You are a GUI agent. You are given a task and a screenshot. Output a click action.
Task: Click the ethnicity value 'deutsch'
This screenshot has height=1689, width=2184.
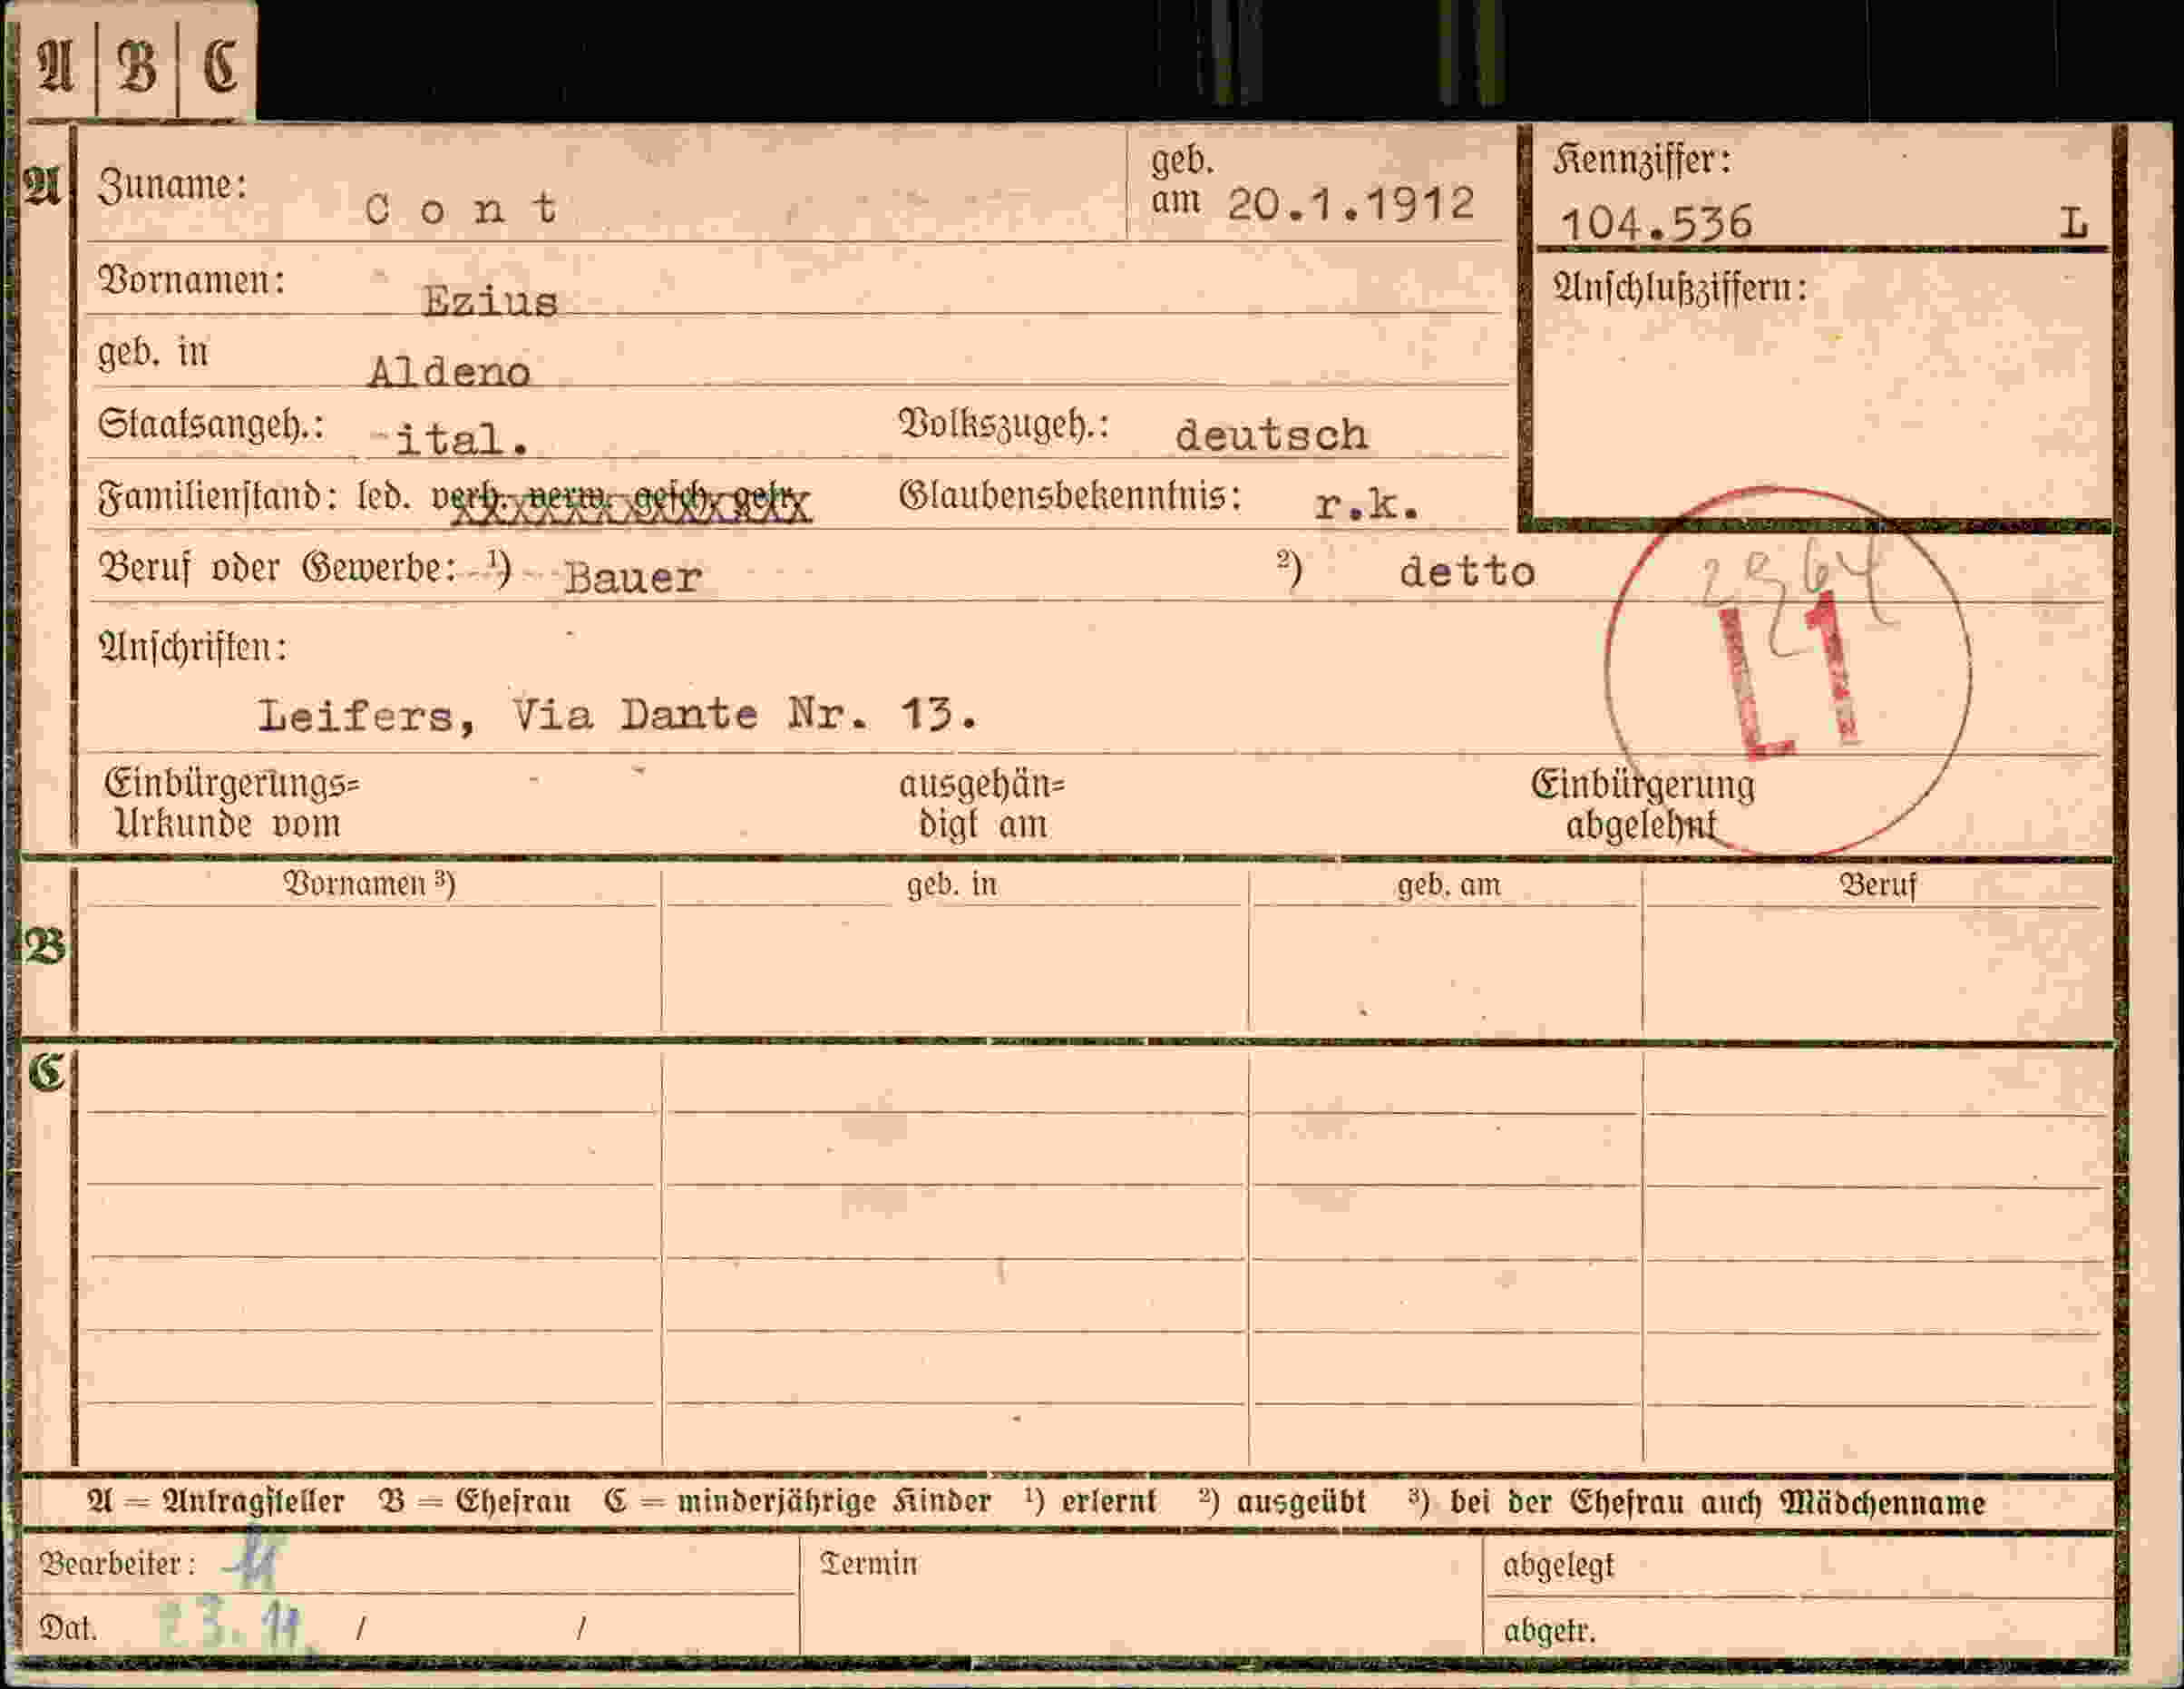click(x=1271, y=435)
